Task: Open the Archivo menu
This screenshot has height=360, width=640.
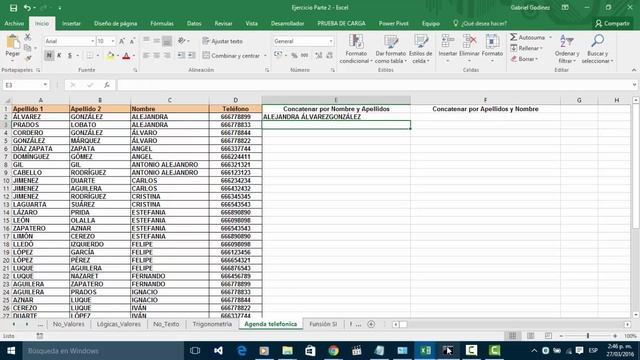Action: click(x=14, y=24)
